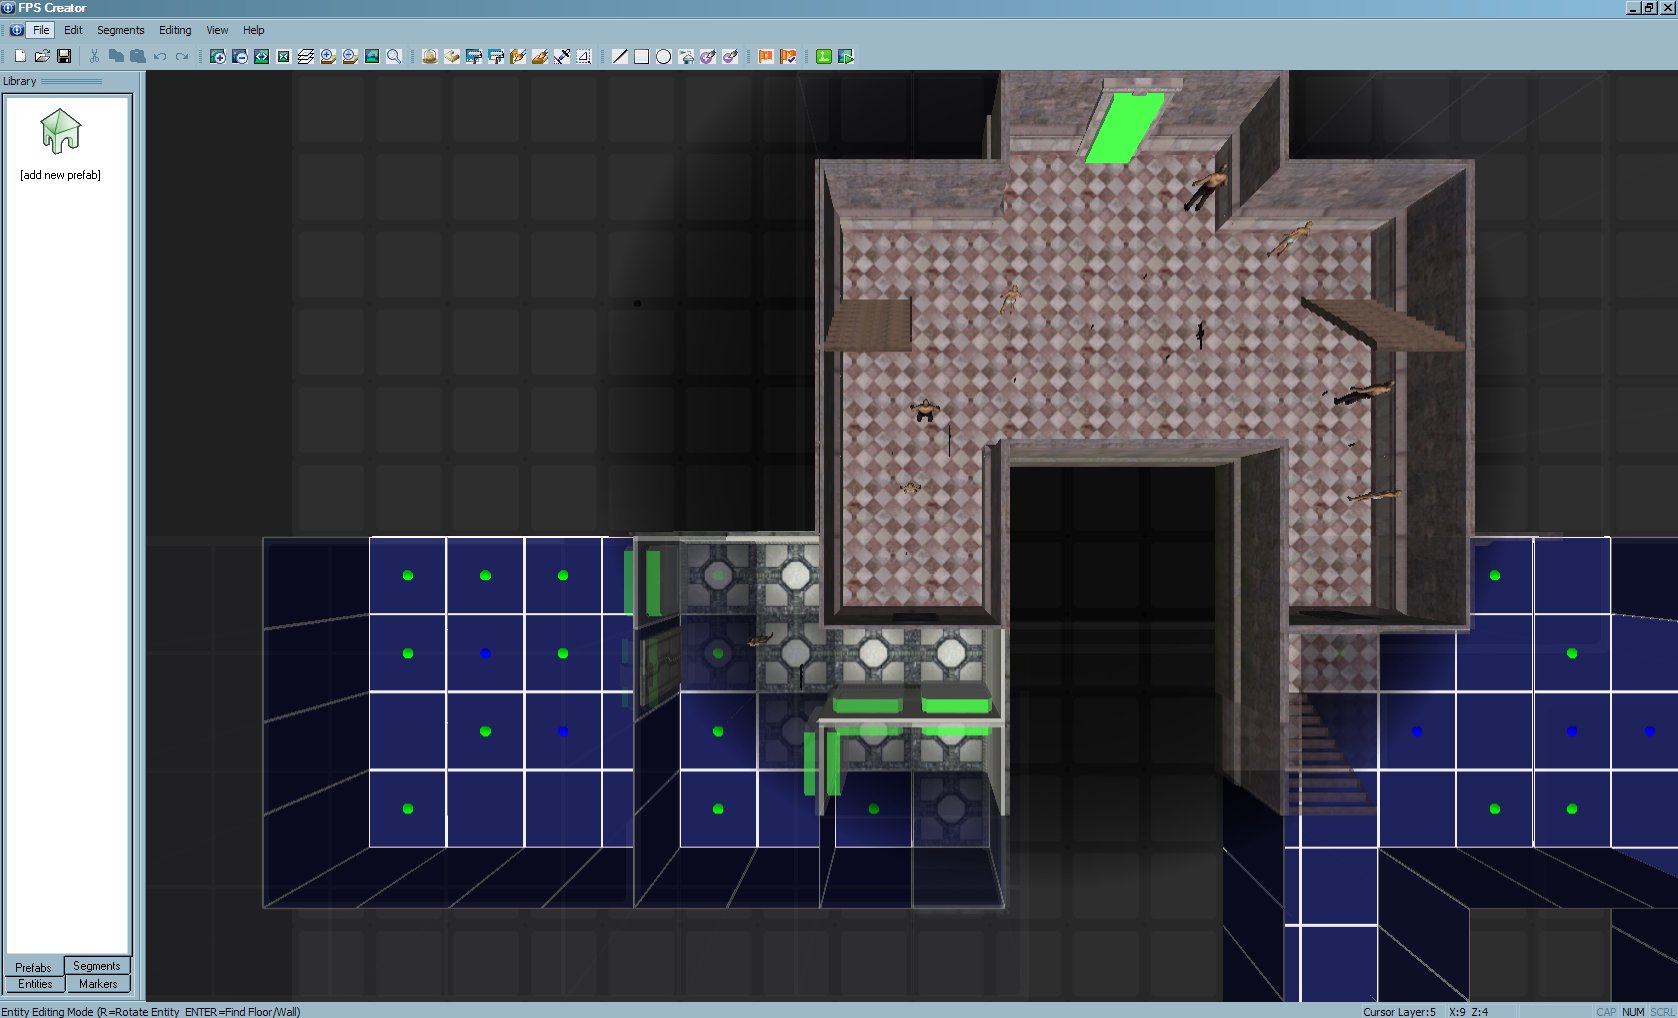Zoom out of the map view (minus icon)
The width and height of the screenshot is (1678, 1018).
(240, 56)
